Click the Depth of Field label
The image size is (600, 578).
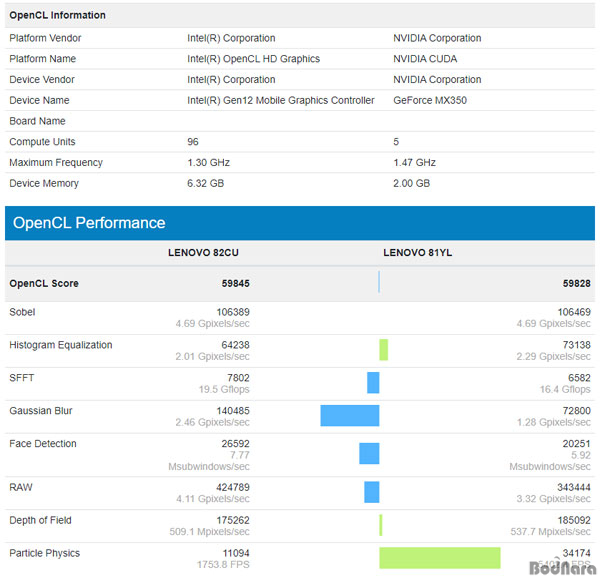click(40, 520)
